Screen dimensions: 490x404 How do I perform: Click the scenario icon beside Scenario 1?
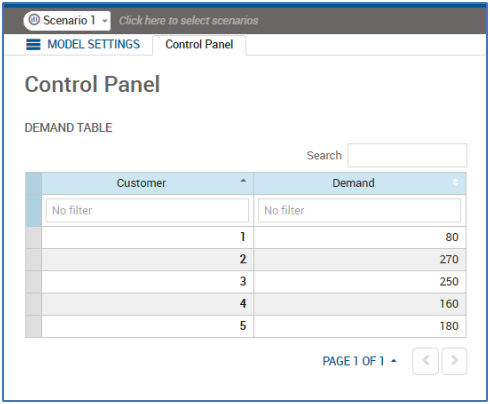(34, 20)
